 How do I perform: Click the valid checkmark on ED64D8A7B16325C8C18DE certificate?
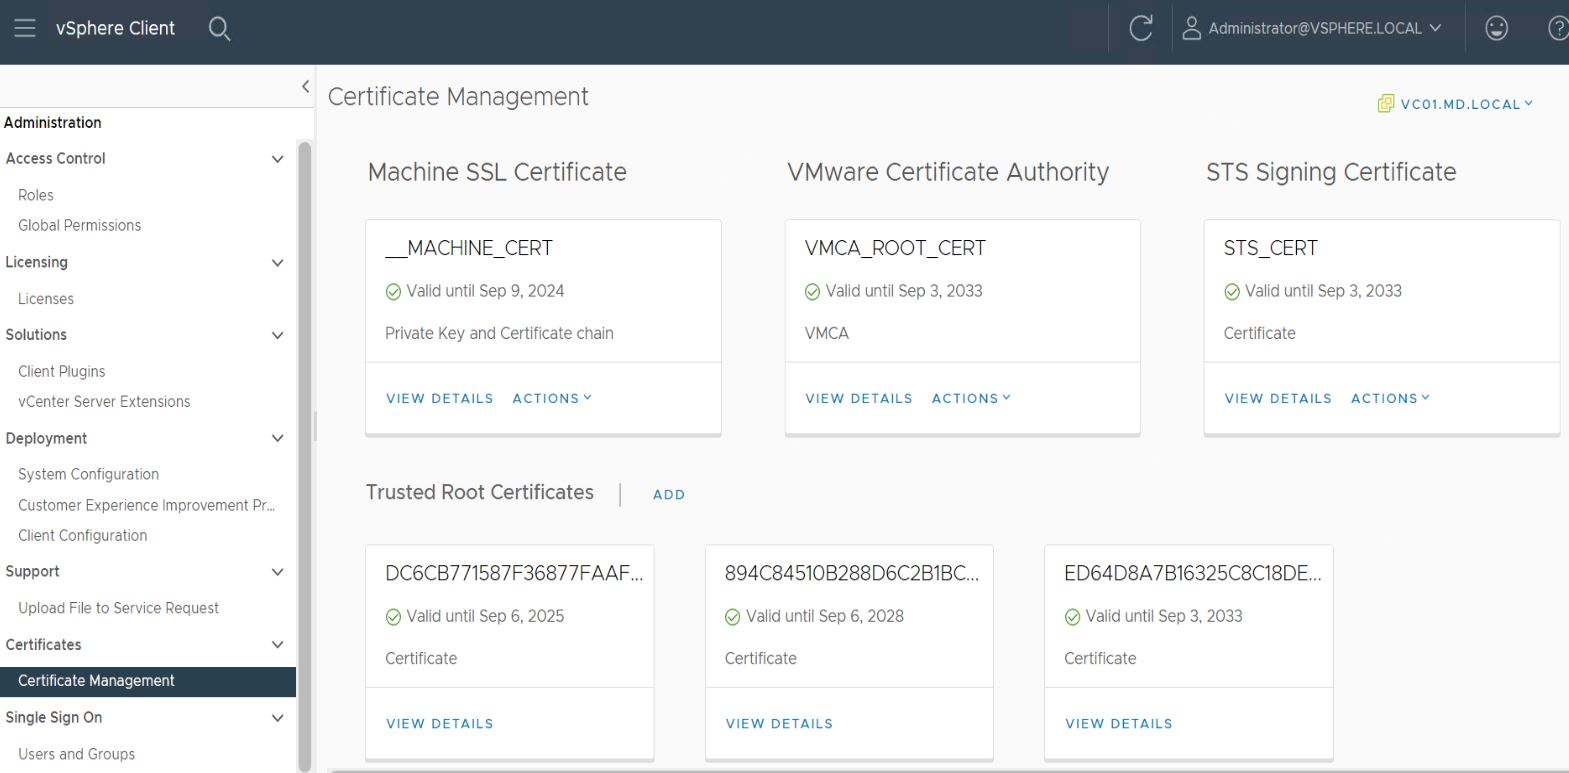click(x=1072, y=617)
